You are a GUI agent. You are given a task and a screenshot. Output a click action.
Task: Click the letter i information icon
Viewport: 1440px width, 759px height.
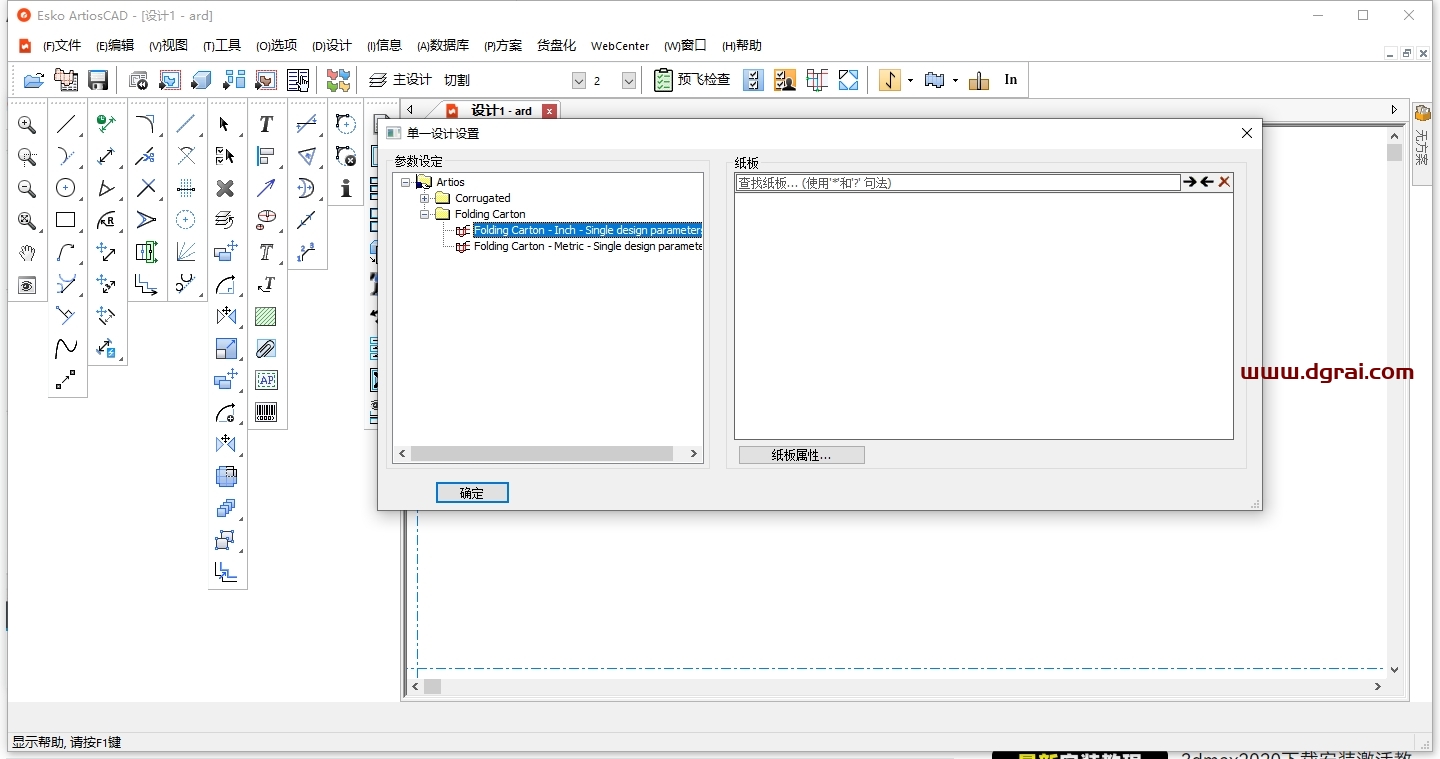[346, 188]
